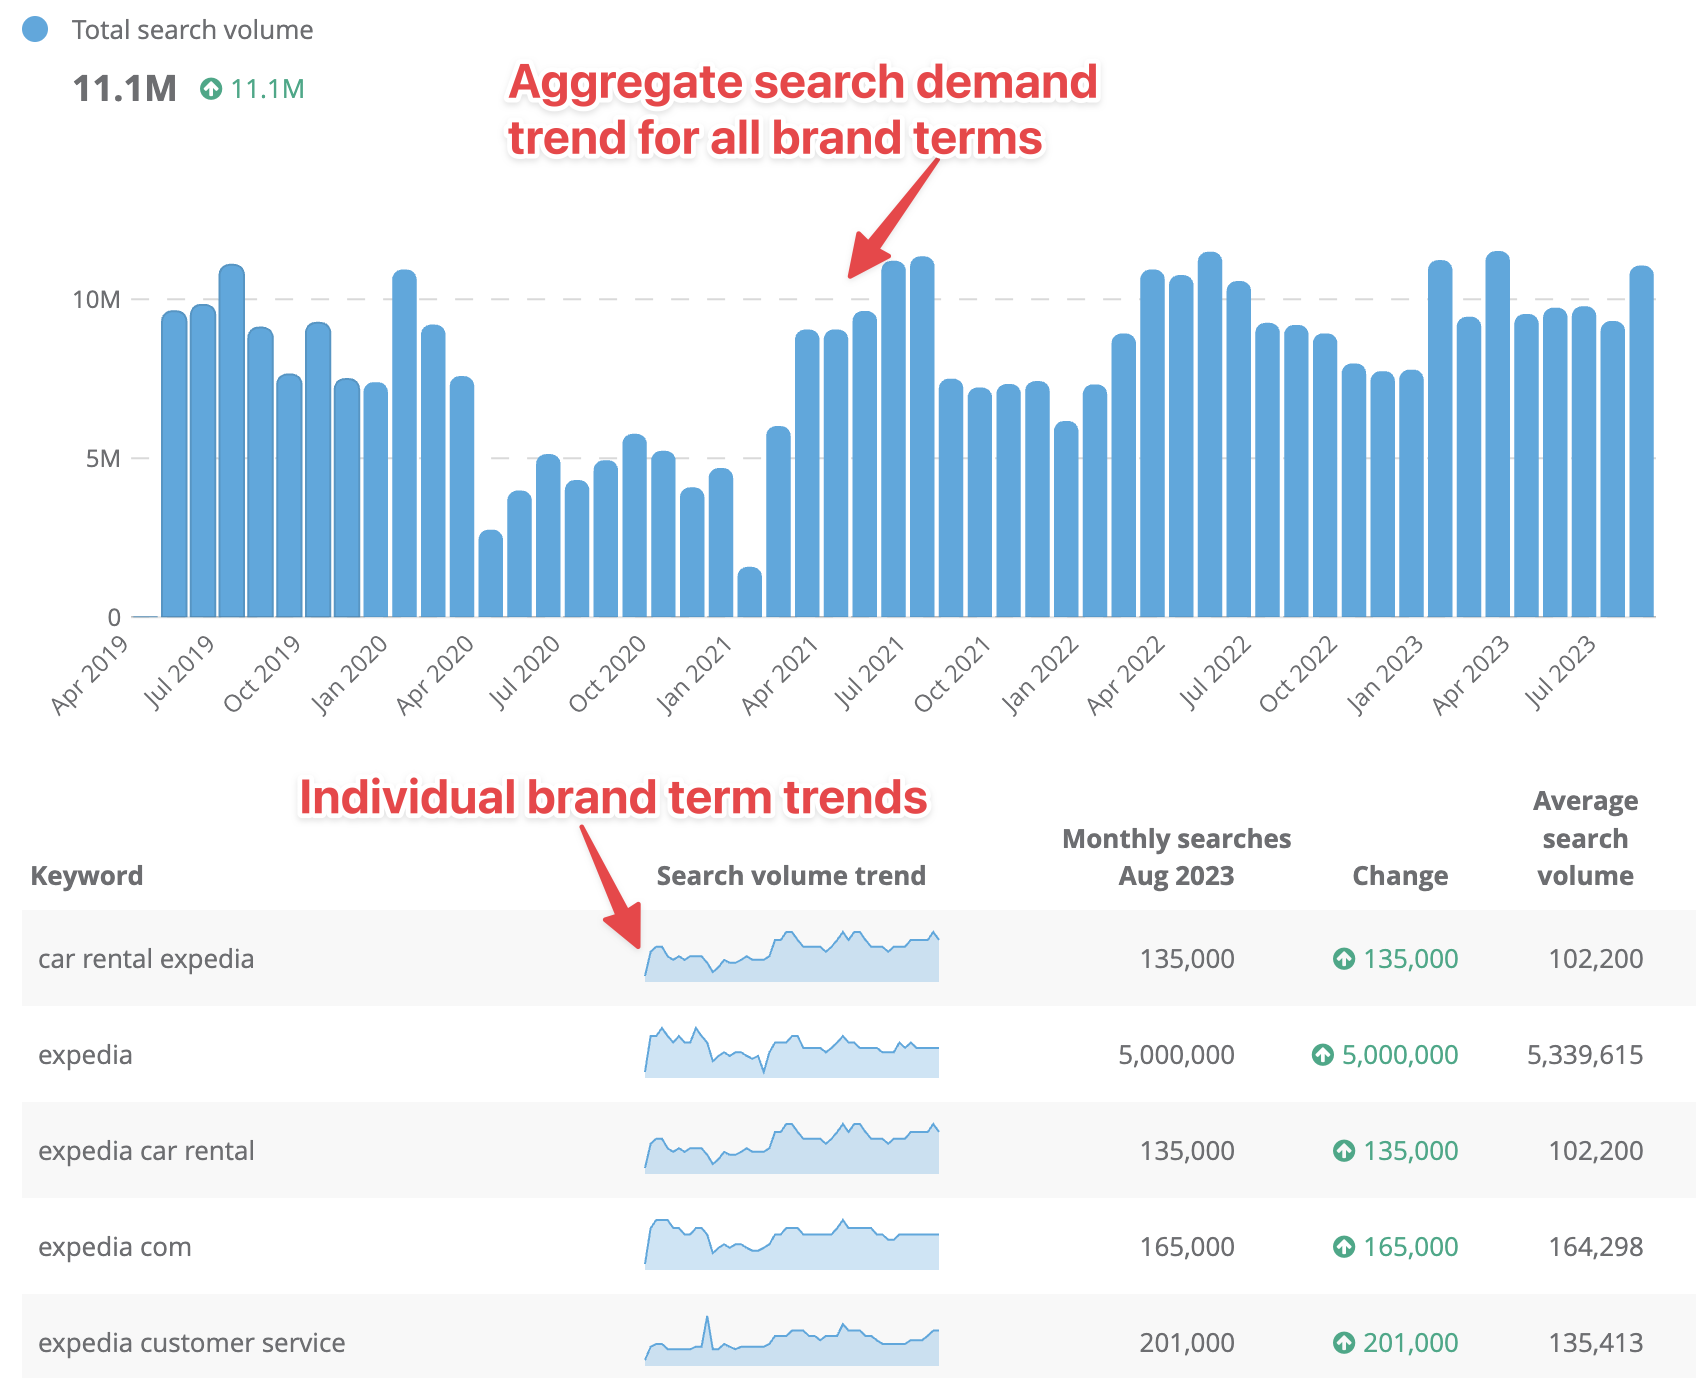Click the green change arrow for expedia com

(1344, 1247)
